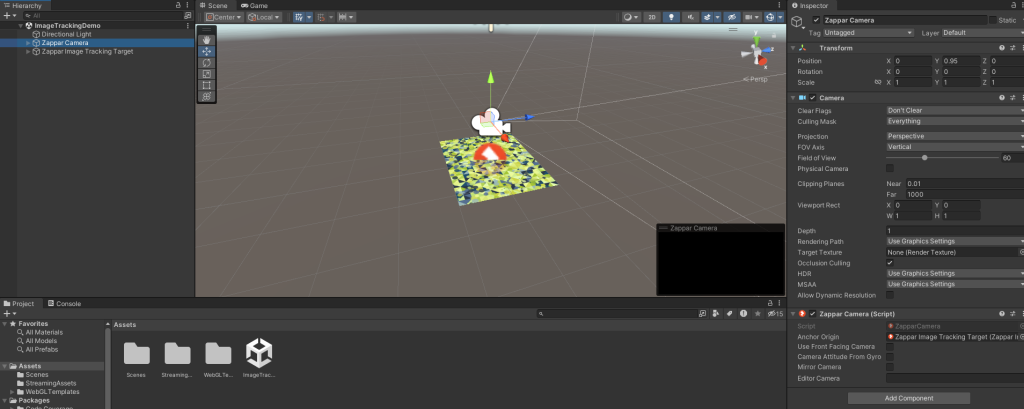Toggle hidden objects visibility in Scene

point(731,17)
